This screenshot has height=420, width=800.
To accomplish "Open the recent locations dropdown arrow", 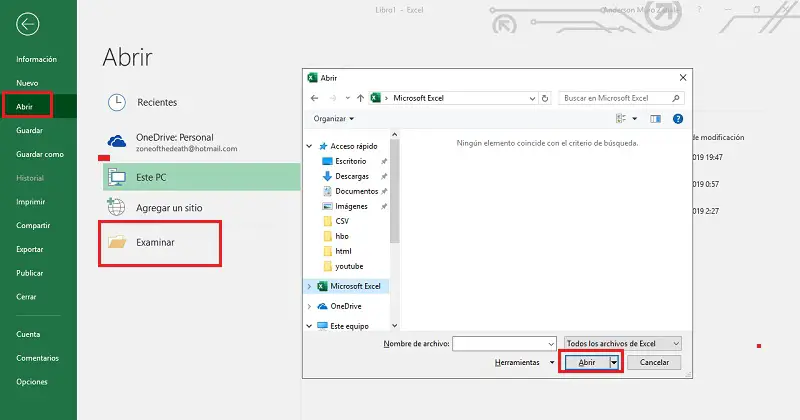I will (x=347, y=98).
